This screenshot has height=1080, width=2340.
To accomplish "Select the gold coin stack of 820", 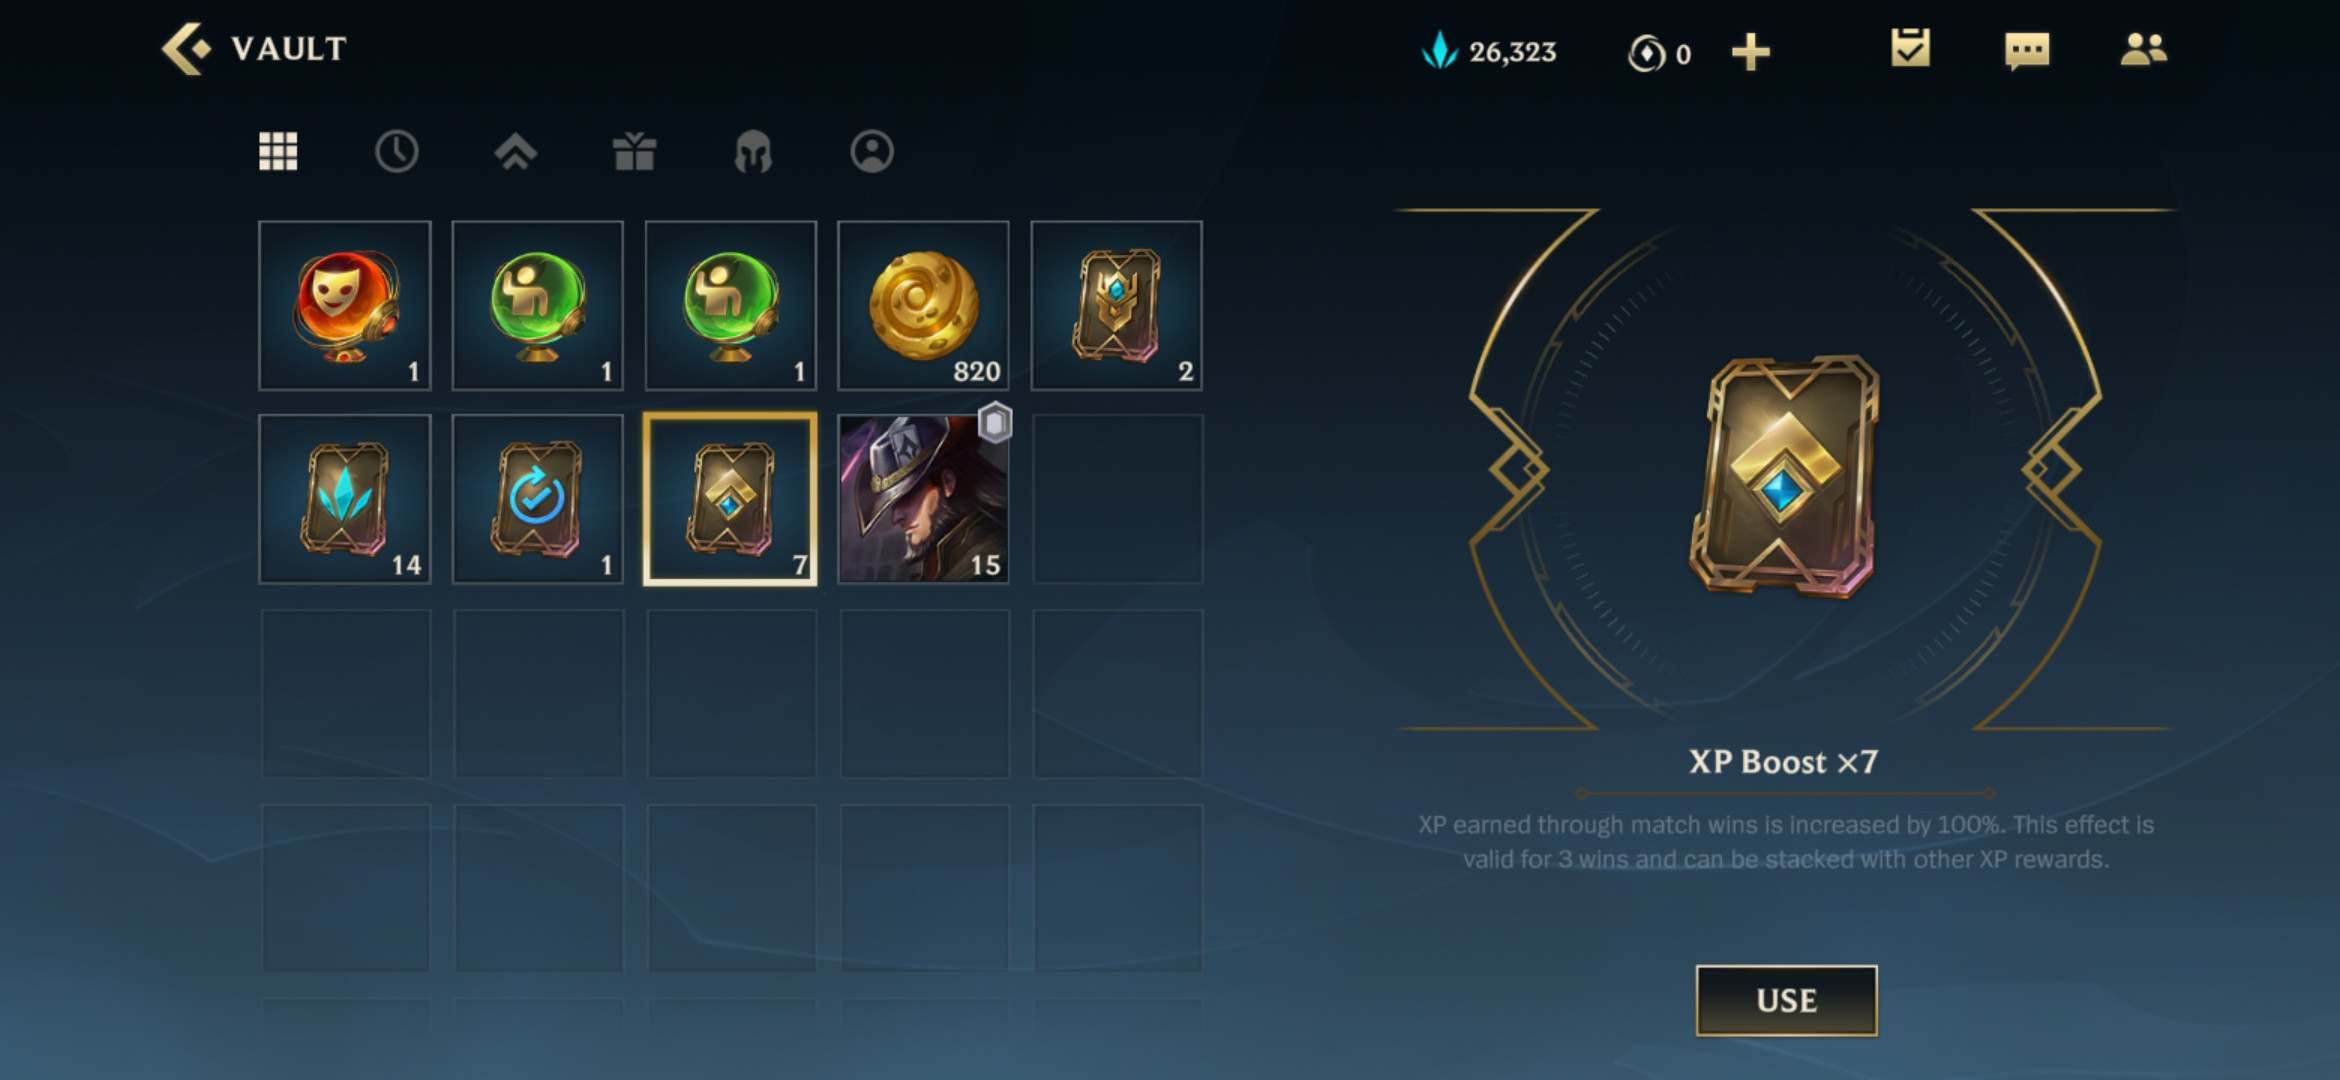I will 923,306.
